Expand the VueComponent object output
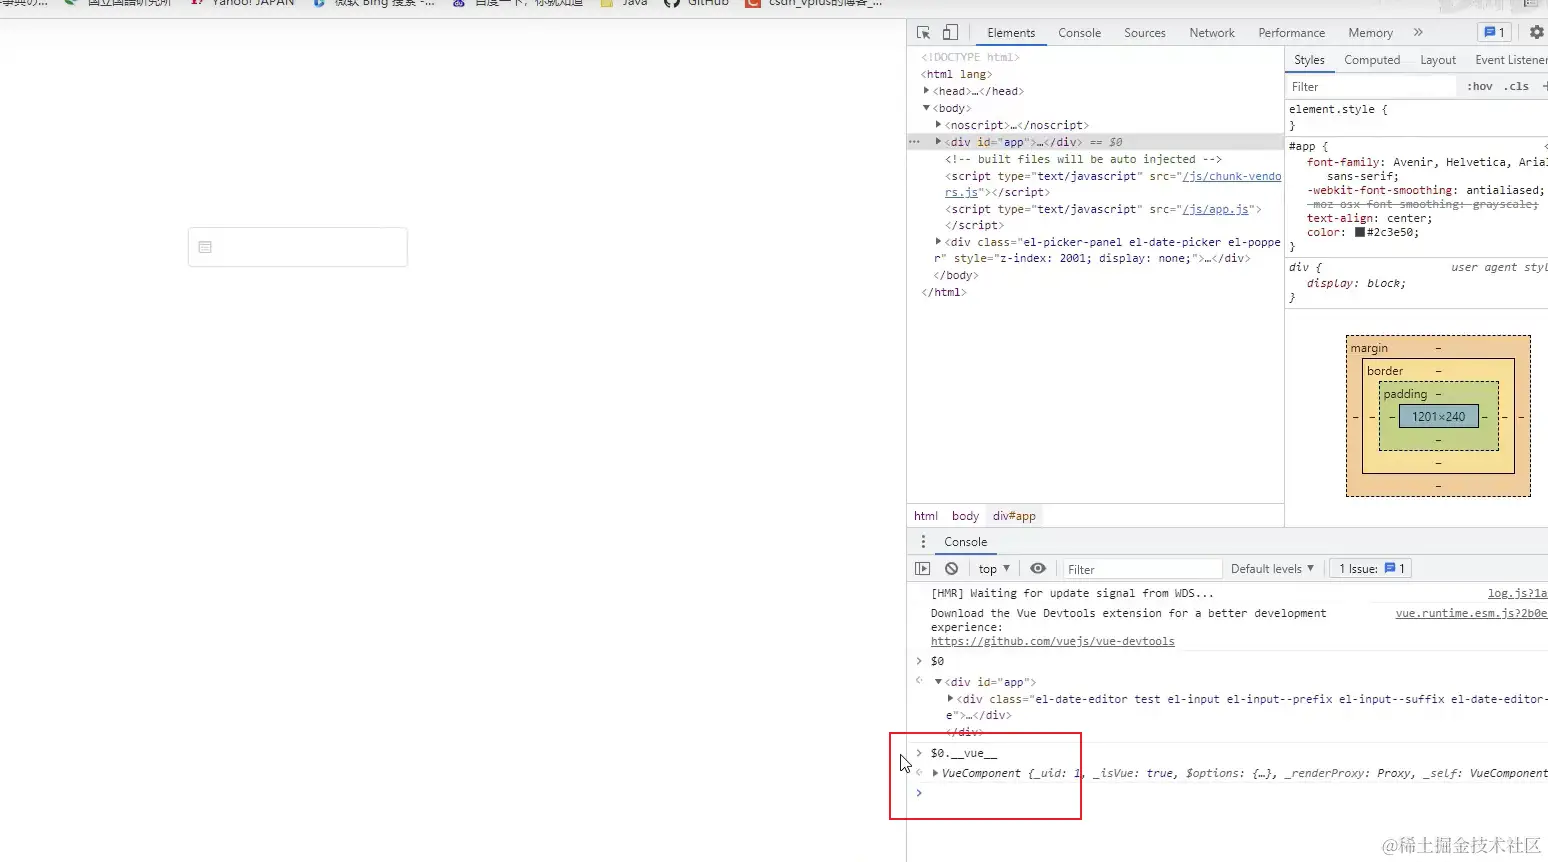 pyautogui.click(x=935, y=773)
